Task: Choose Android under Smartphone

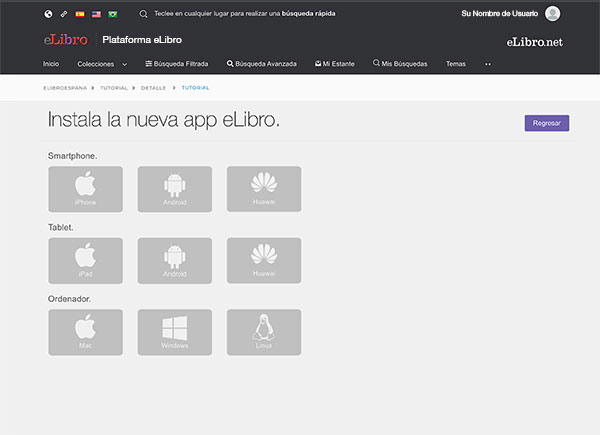Action: 175,189
